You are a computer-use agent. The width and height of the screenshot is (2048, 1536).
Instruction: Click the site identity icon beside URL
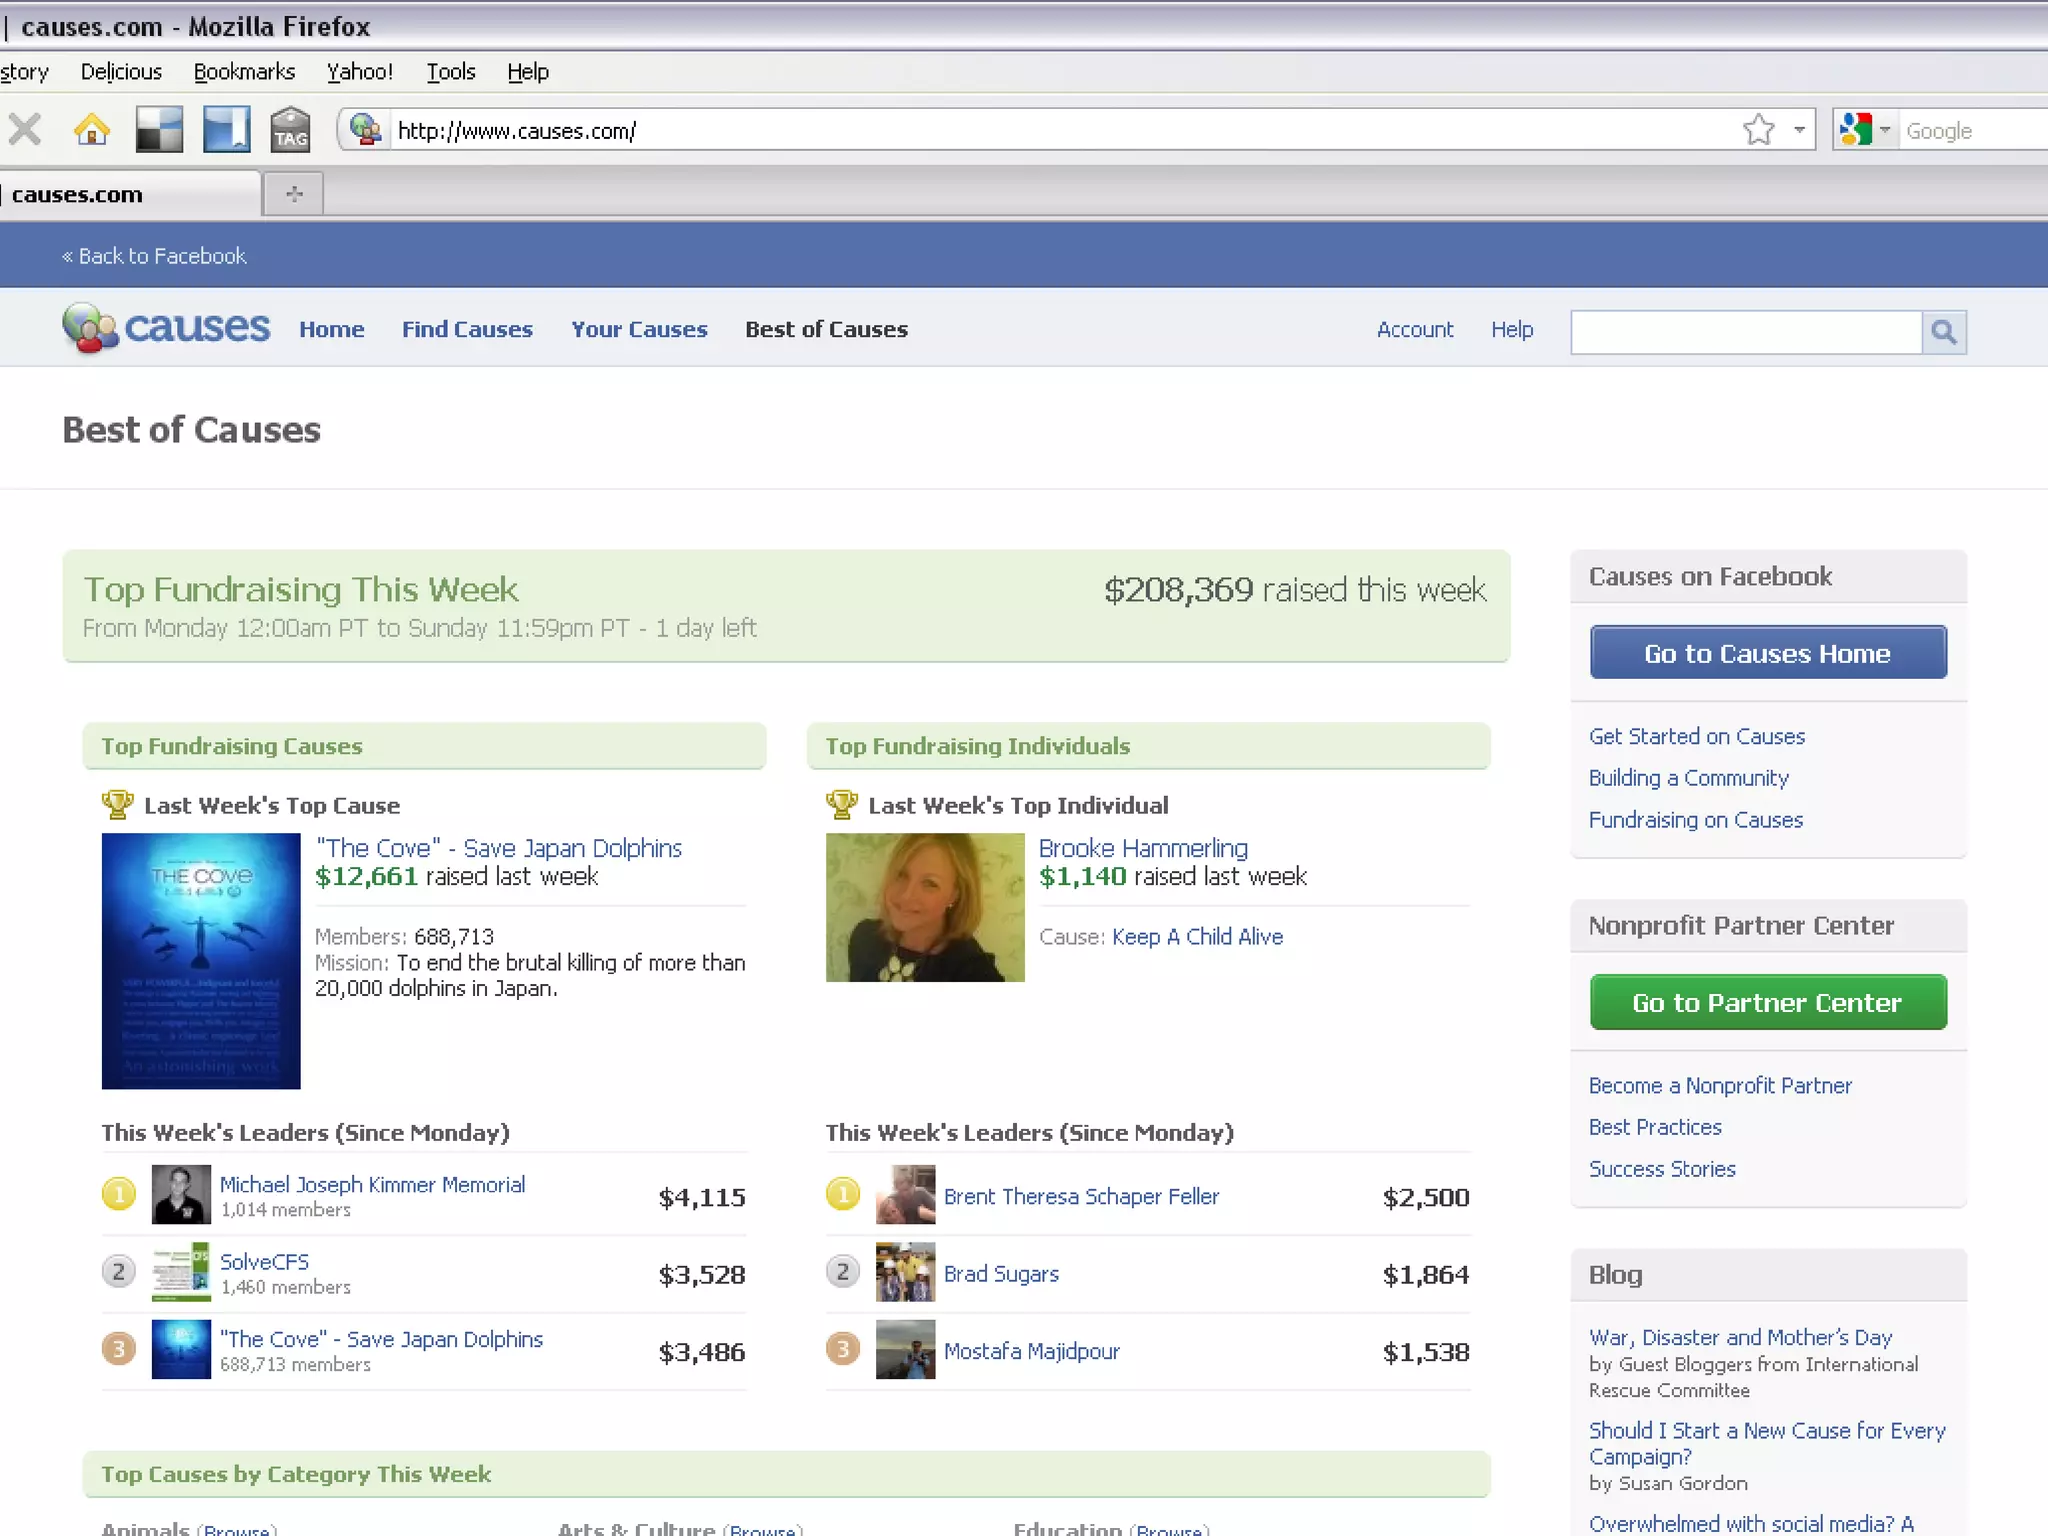click(x=366, y=130)
